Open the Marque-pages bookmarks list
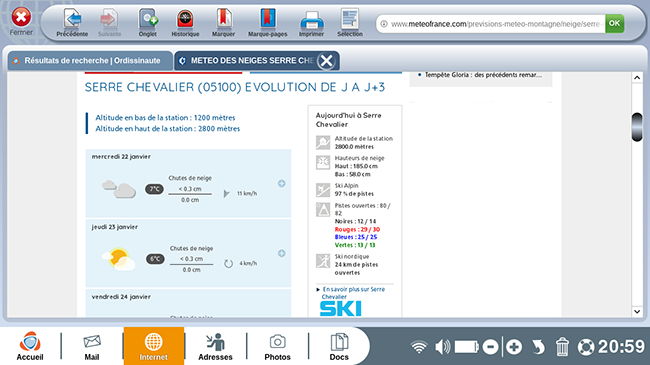Screen dimensions: 650x365 click(x=267, y=23)
